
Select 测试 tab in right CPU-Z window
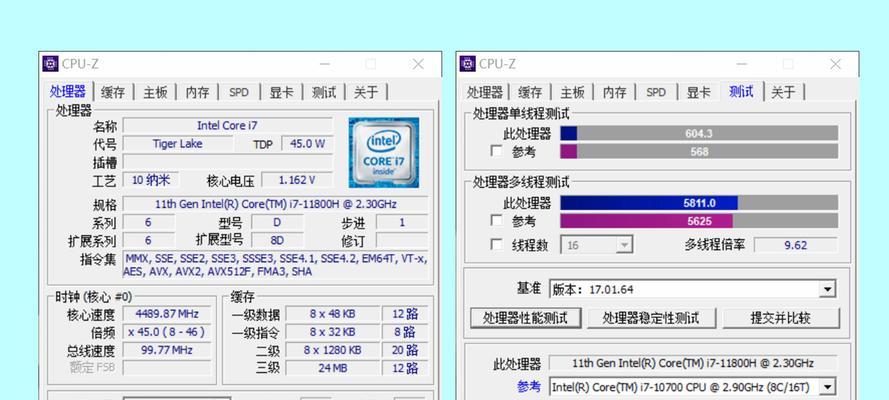742,91
